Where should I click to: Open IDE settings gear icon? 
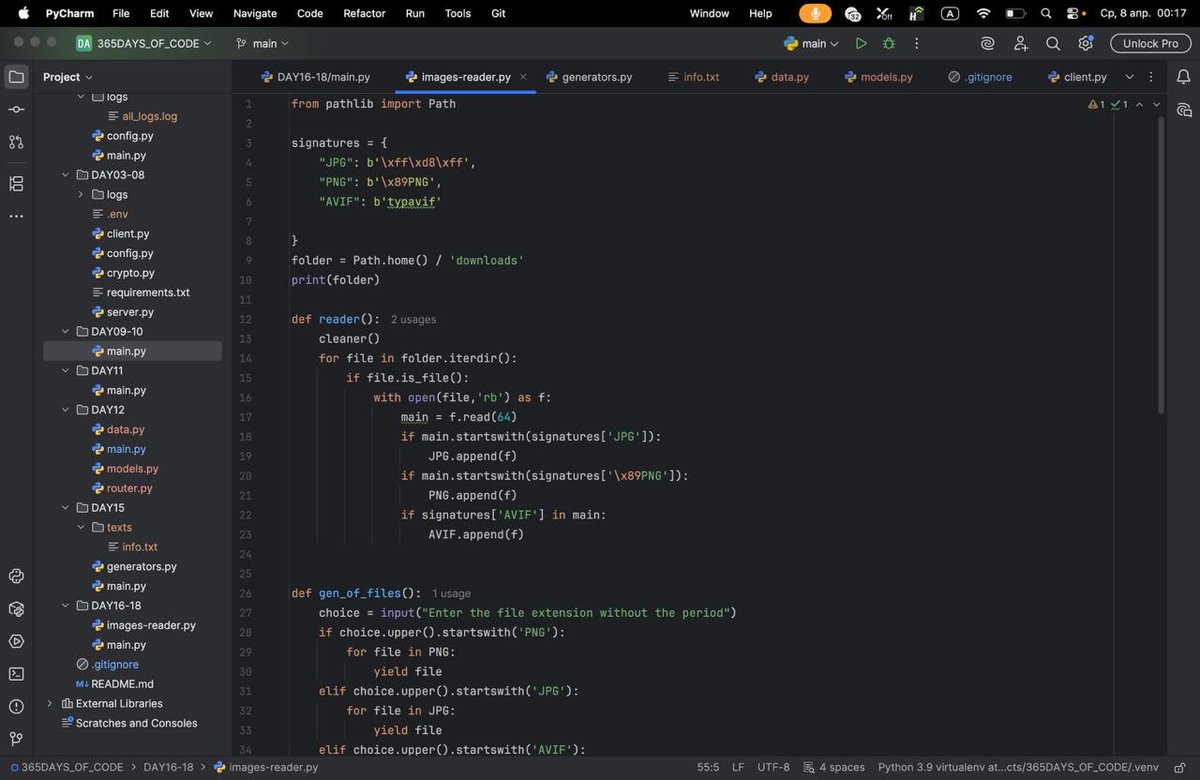point(1086,44)
